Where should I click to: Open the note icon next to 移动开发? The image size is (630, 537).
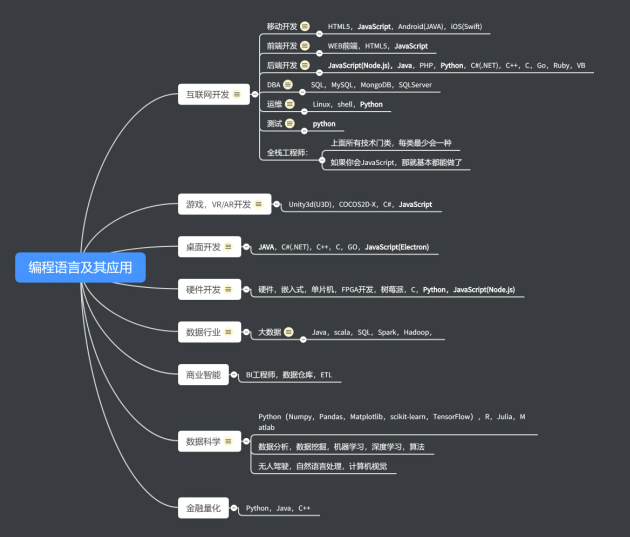(304, 26)
